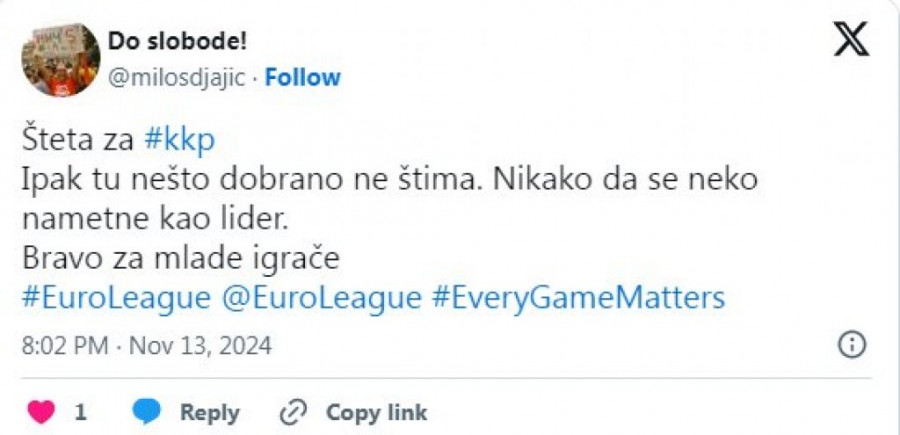This screenshot has width=900, height=435.
Task: Visit the @milosdjajic handle link
Action: point(176,77)
